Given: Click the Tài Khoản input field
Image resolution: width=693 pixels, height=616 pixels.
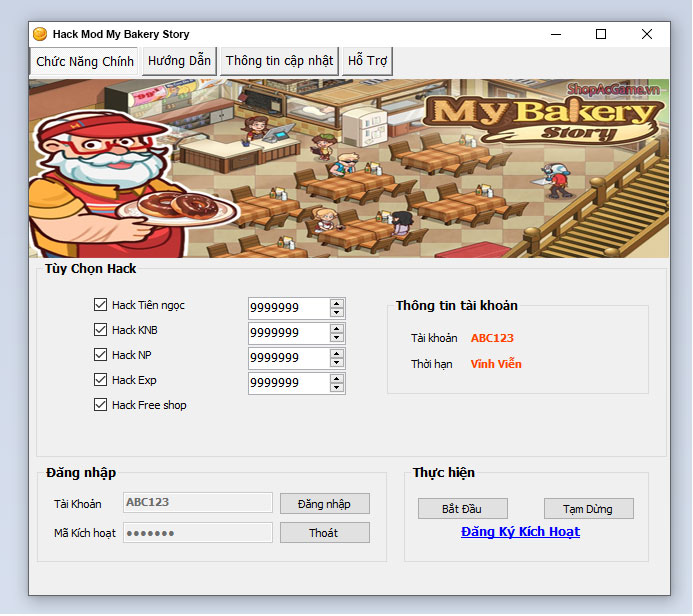Looking at the screenshot, I should pos(198,502).
